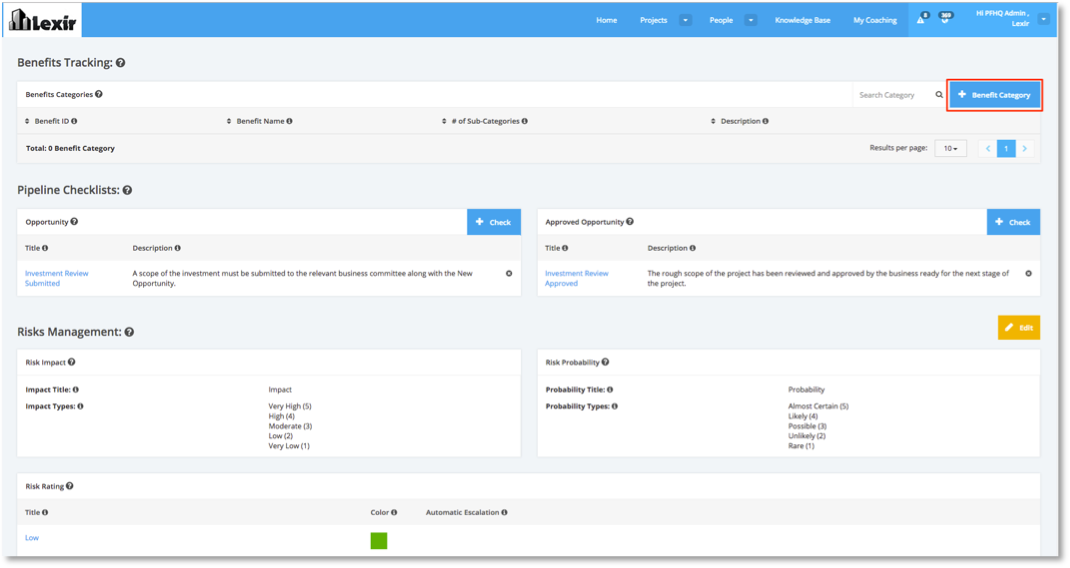Select page 1 in pagination
This screenshot has height=568, width=1070.
(x=1006, y=148)
